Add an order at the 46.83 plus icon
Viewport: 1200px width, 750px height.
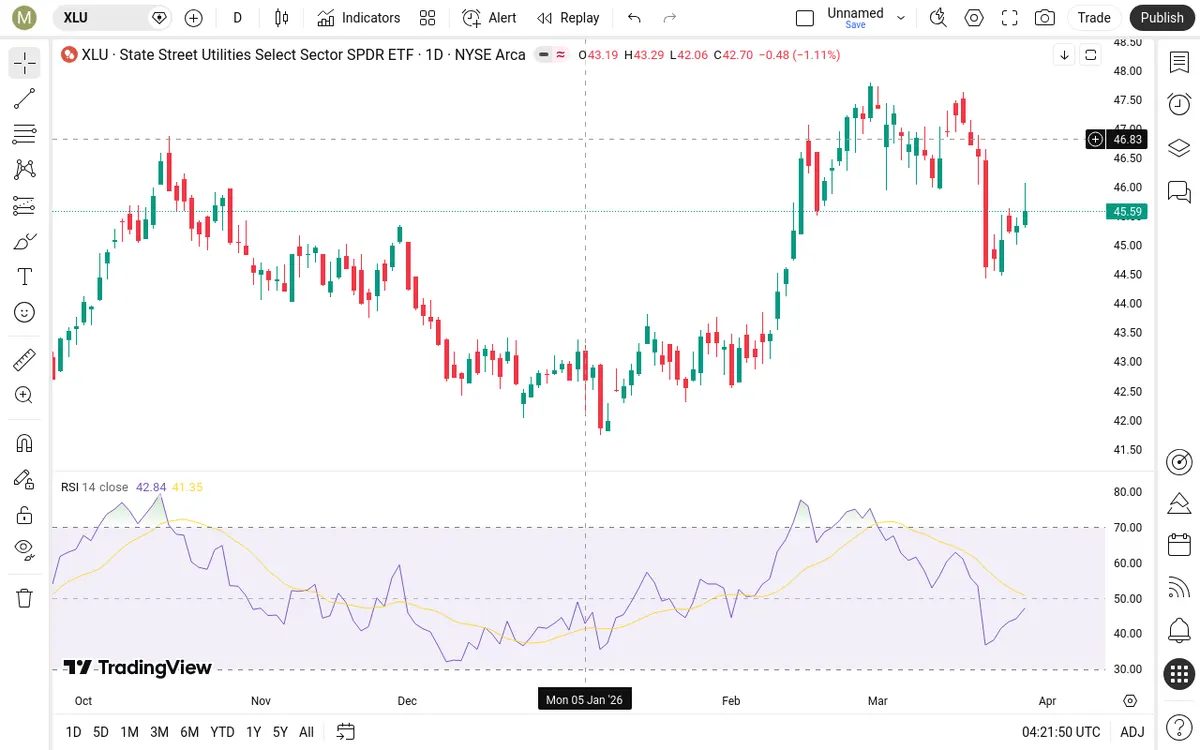(x=1096, y=139)
